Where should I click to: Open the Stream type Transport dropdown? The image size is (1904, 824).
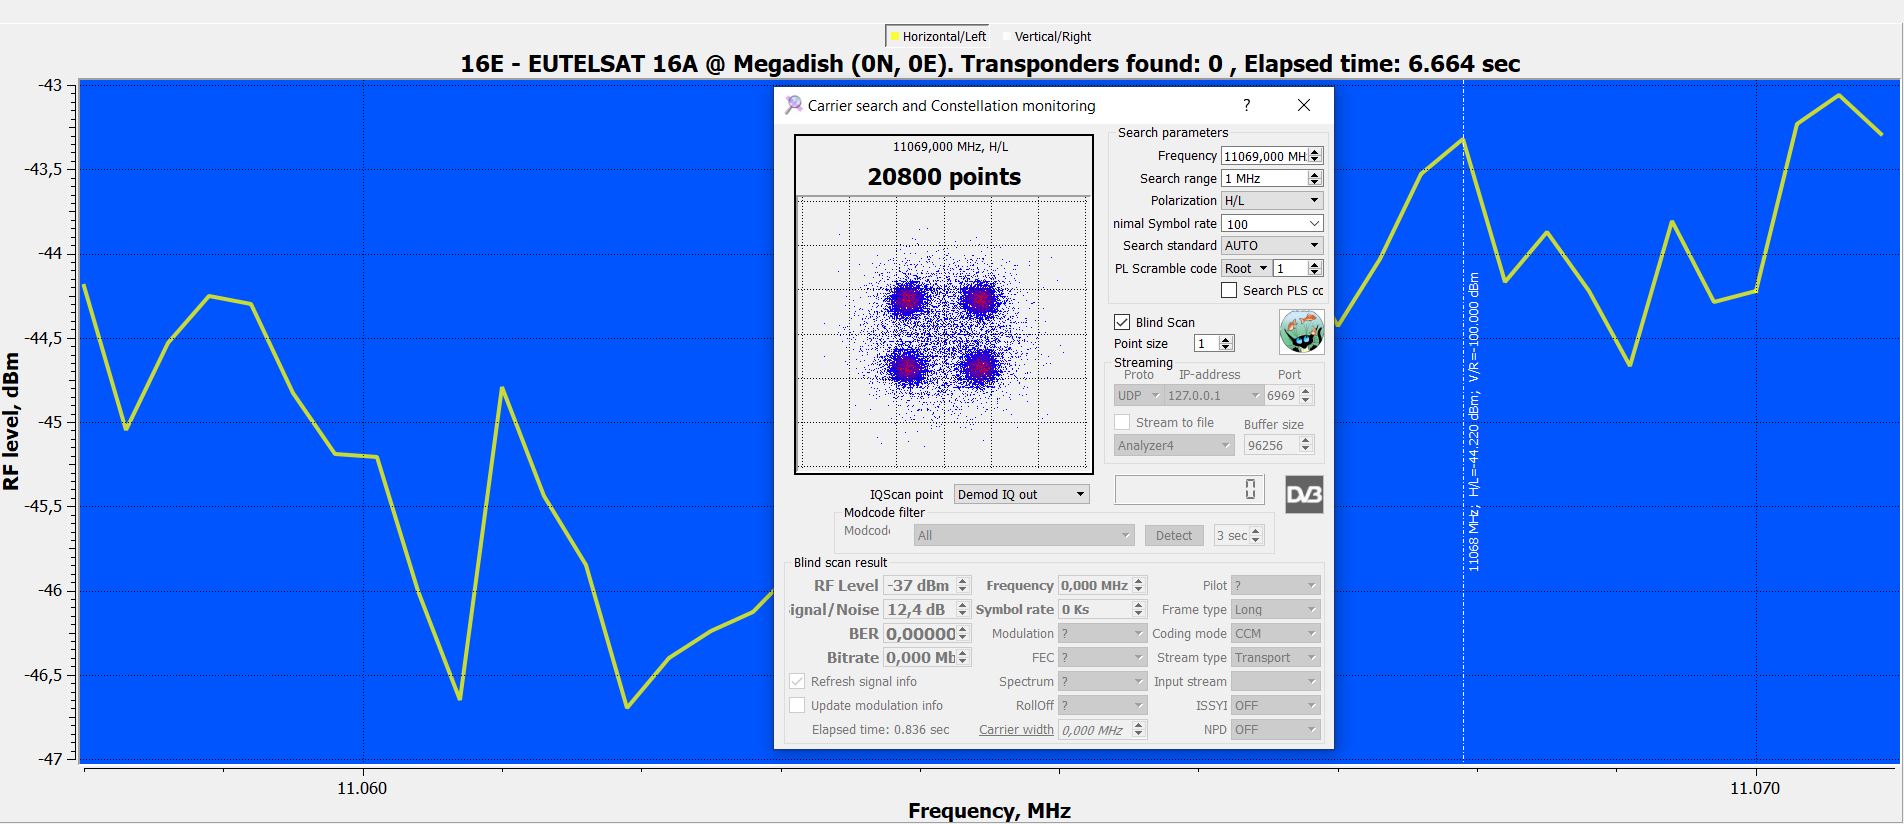point(1276,657)
